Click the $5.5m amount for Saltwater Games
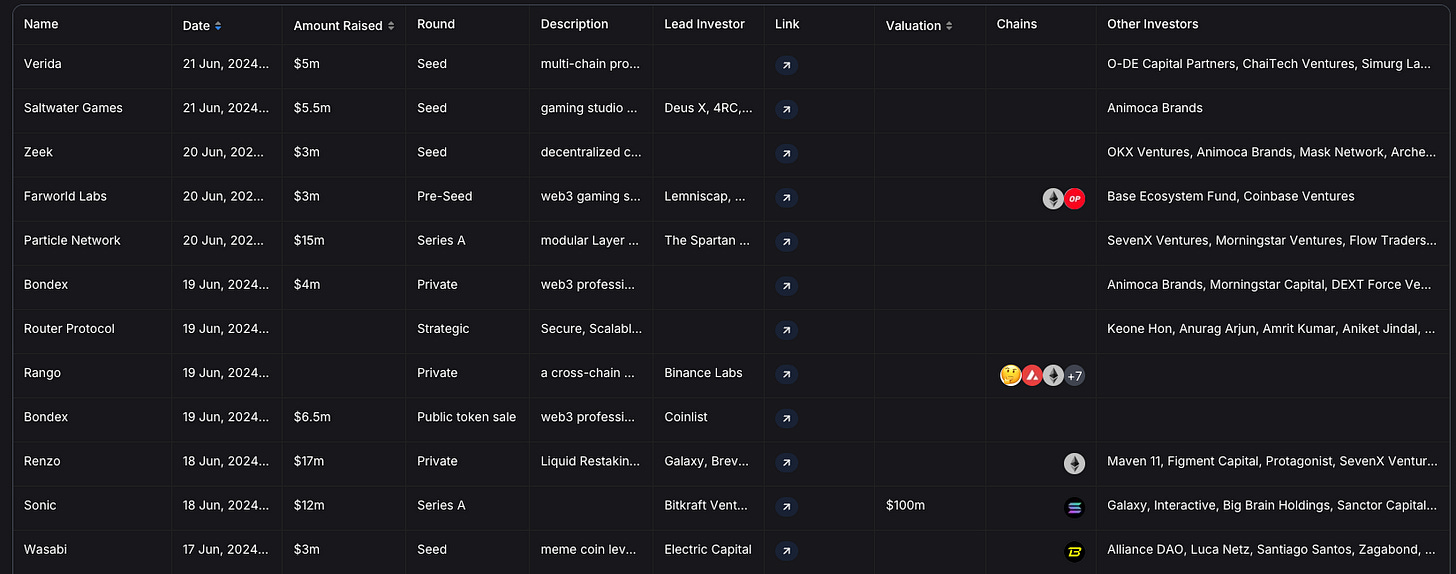 [312, 108]
